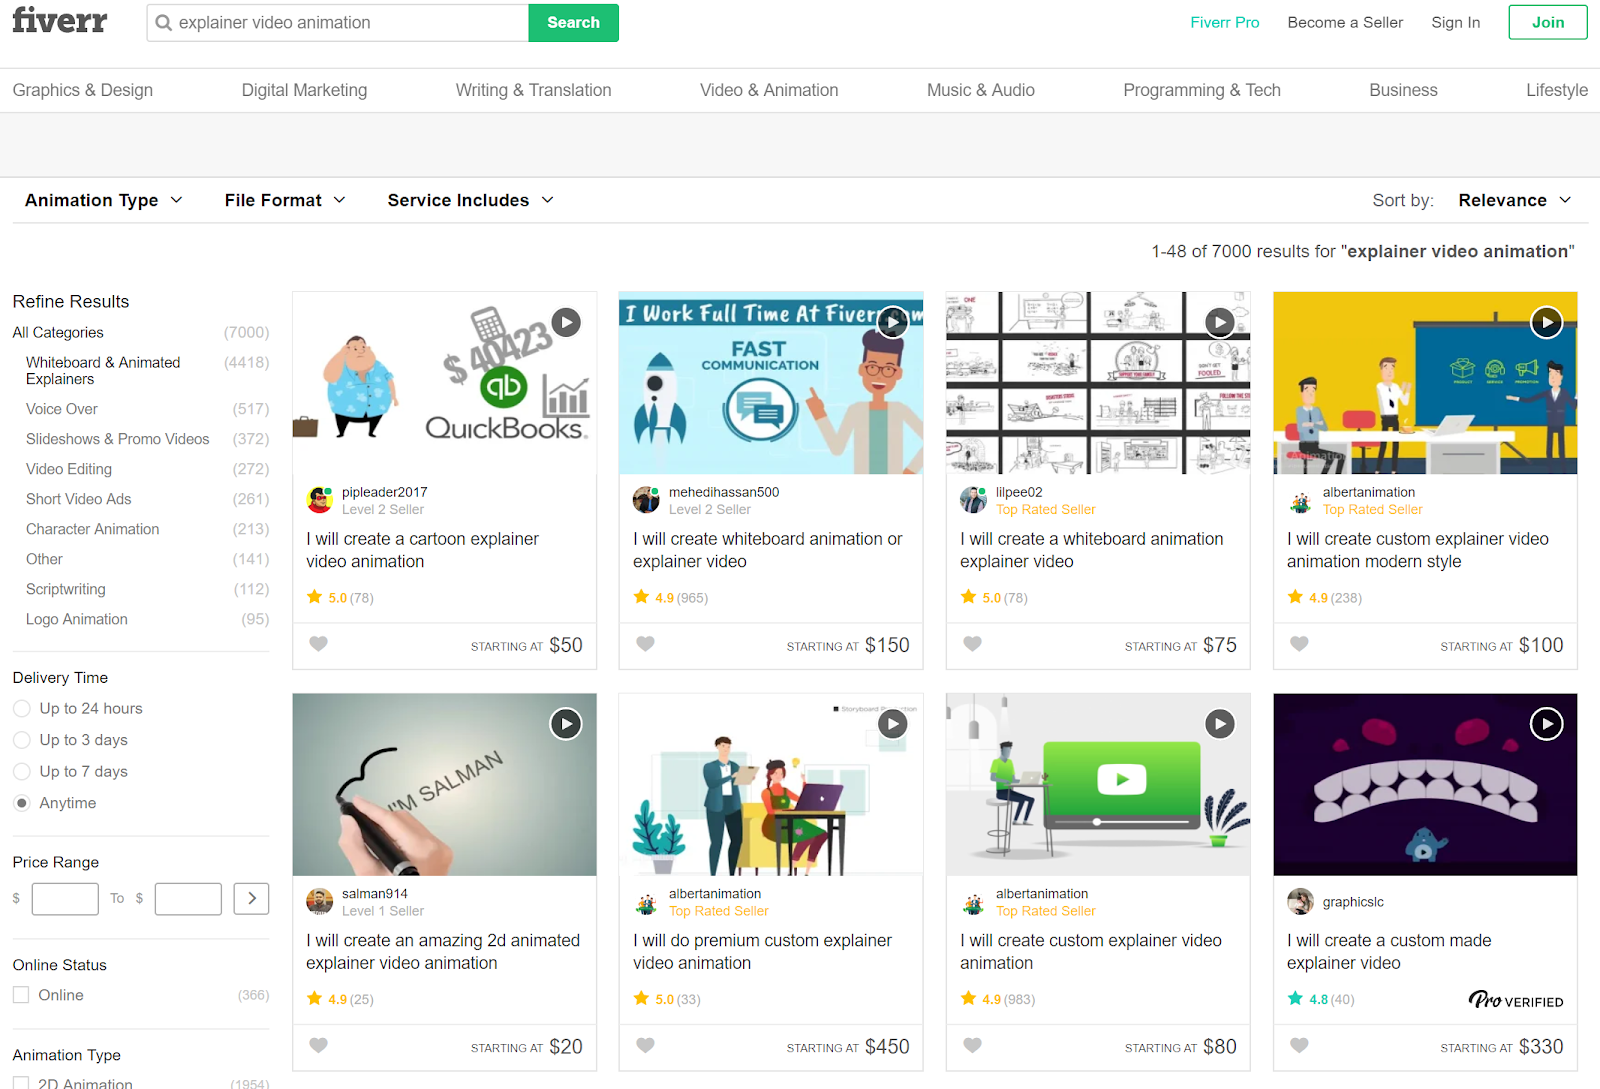The height and width of the screenshot is (1089, 1600).
Task: Open the Music & Audio category menu
Action: tap(981, 90)
